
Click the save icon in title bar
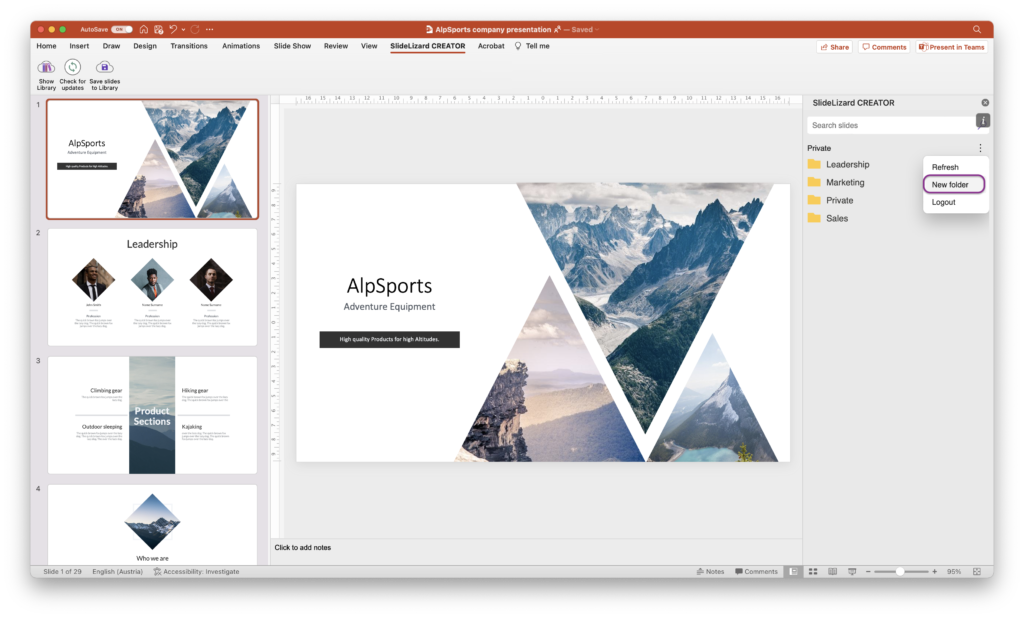click(x=158, y=29)
